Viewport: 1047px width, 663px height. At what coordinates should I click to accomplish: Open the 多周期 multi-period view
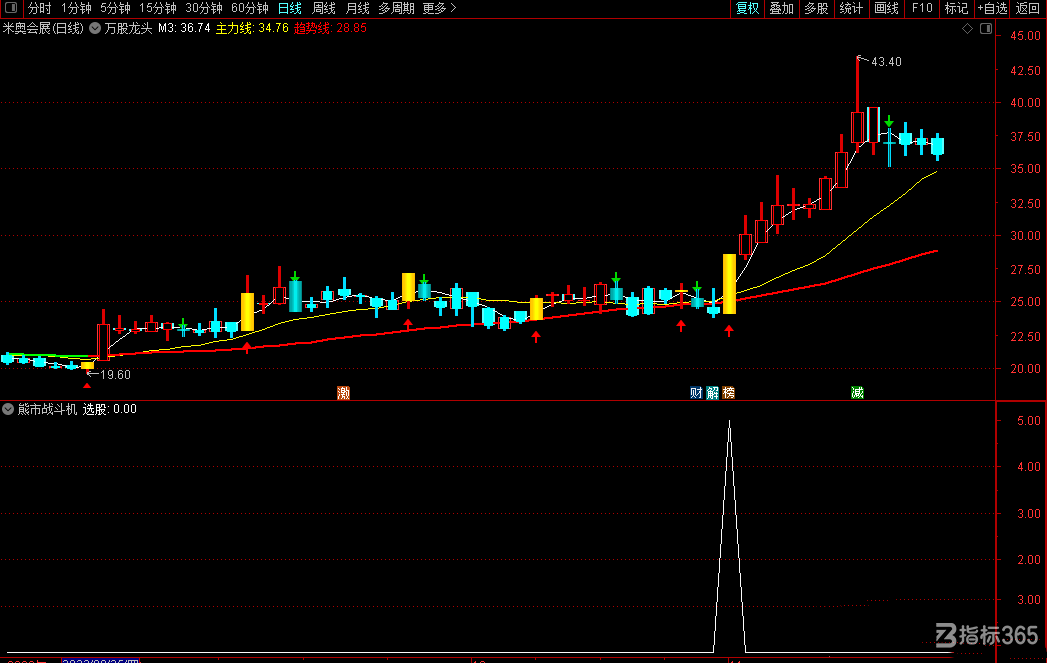[396, 8]
